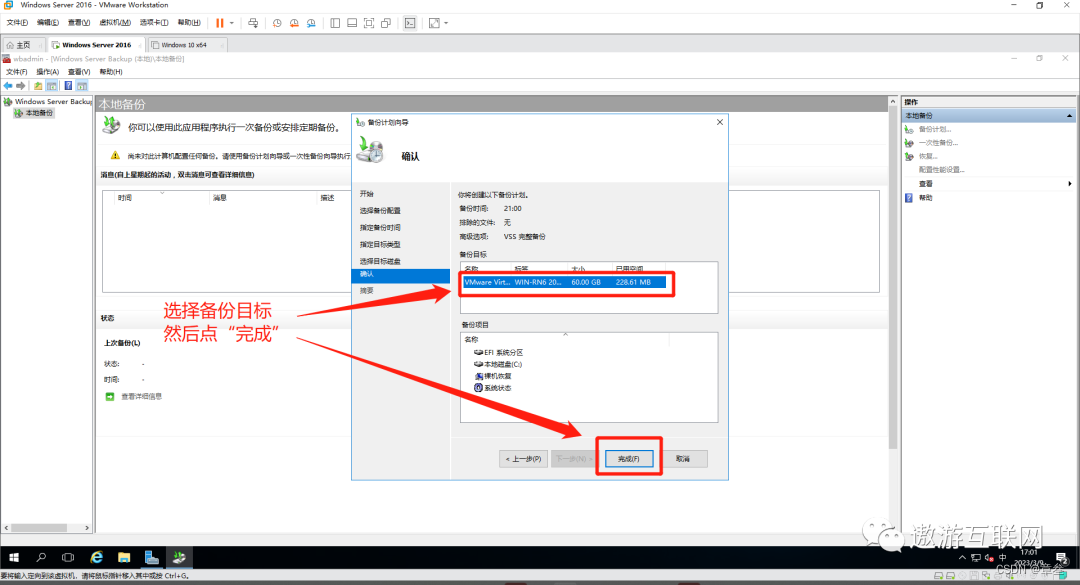Click 一次性备份... in the actions pane
The height and width of the screenshot is (585, 1080).
tap(938, 143)
